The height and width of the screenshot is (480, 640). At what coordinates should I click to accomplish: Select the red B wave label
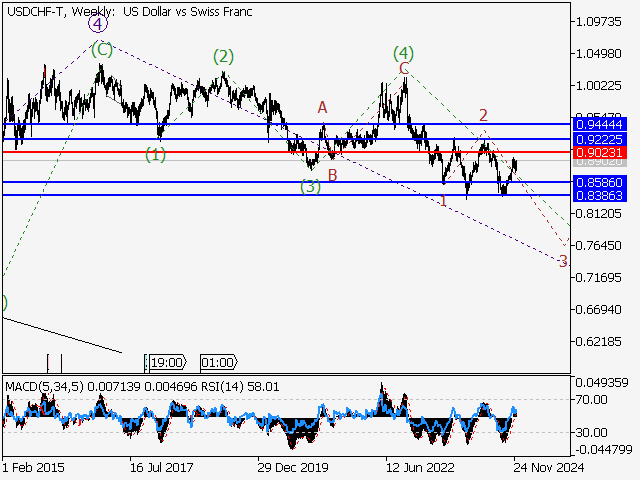(332, 176)
